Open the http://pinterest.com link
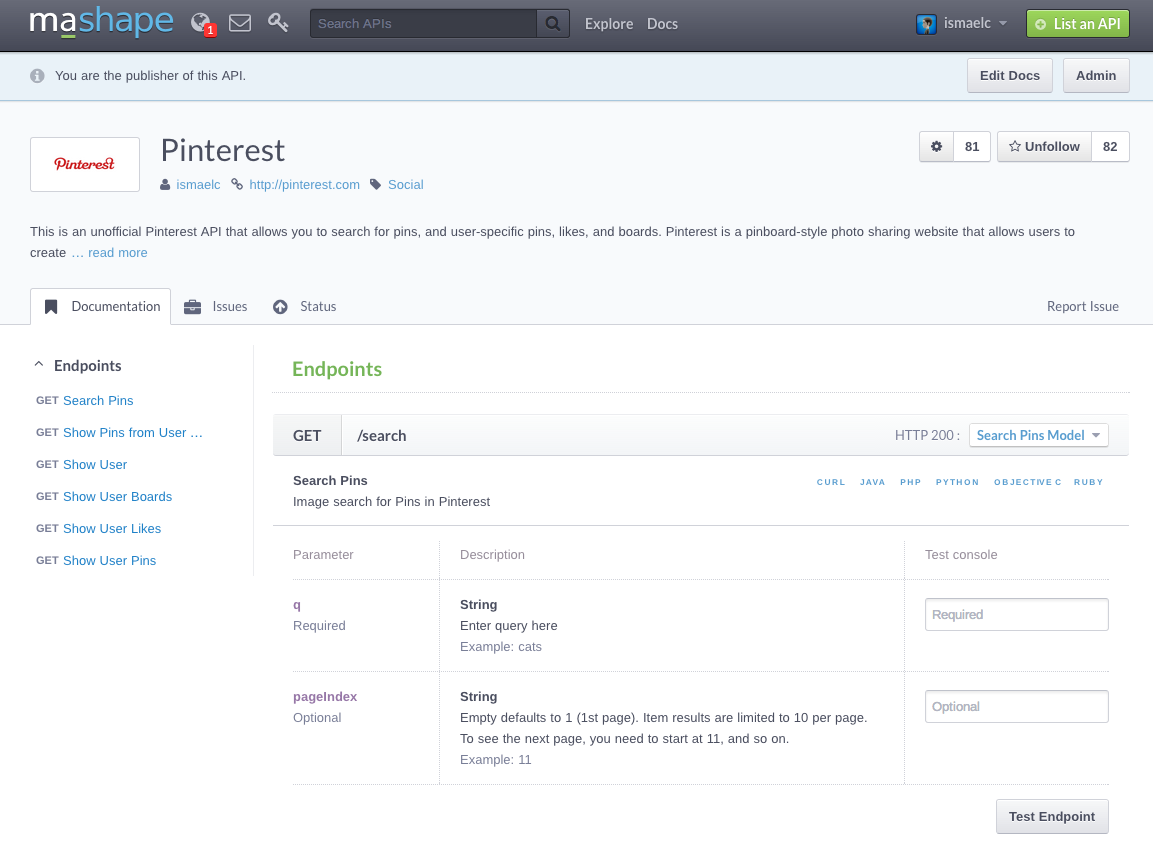The image size is (1153, 868). [304, 185]
